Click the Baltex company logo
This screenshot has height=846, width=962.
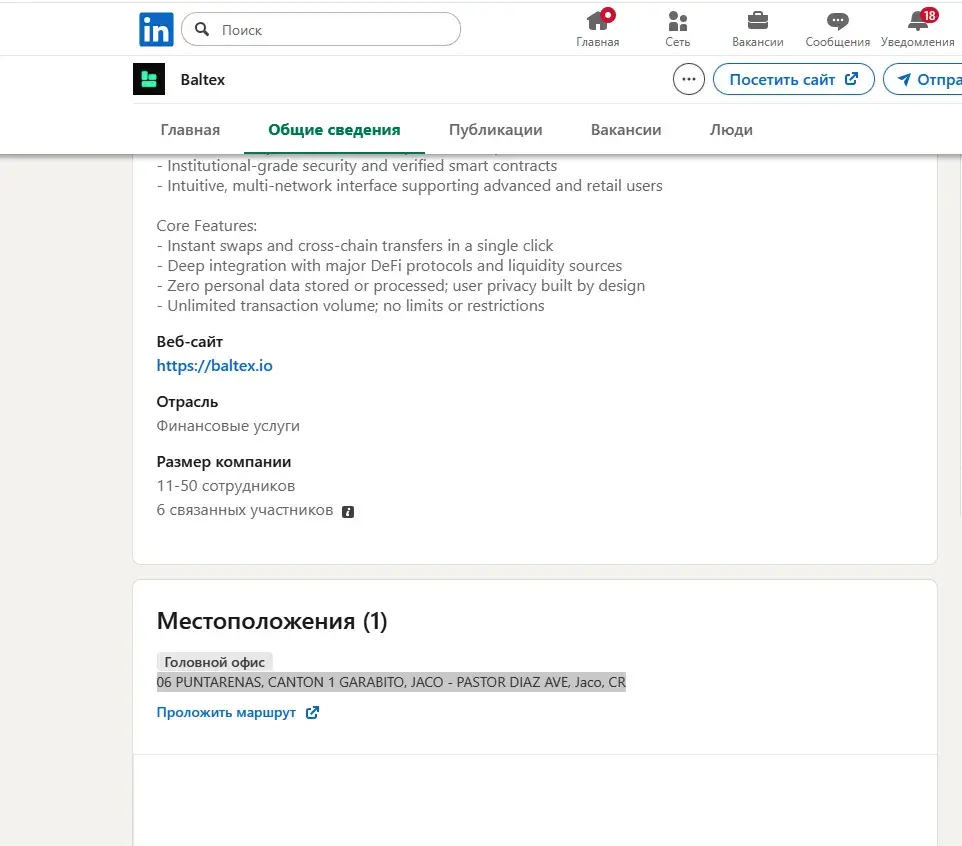149,79
